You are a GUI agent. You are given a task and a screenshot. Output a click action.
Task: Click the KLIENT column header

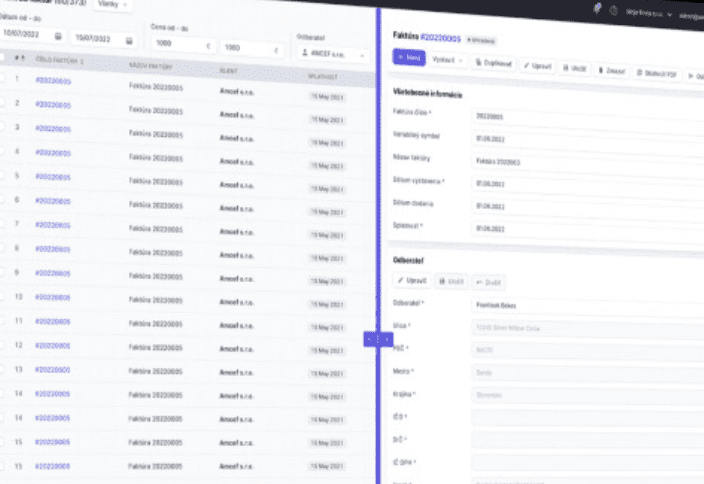229,71
